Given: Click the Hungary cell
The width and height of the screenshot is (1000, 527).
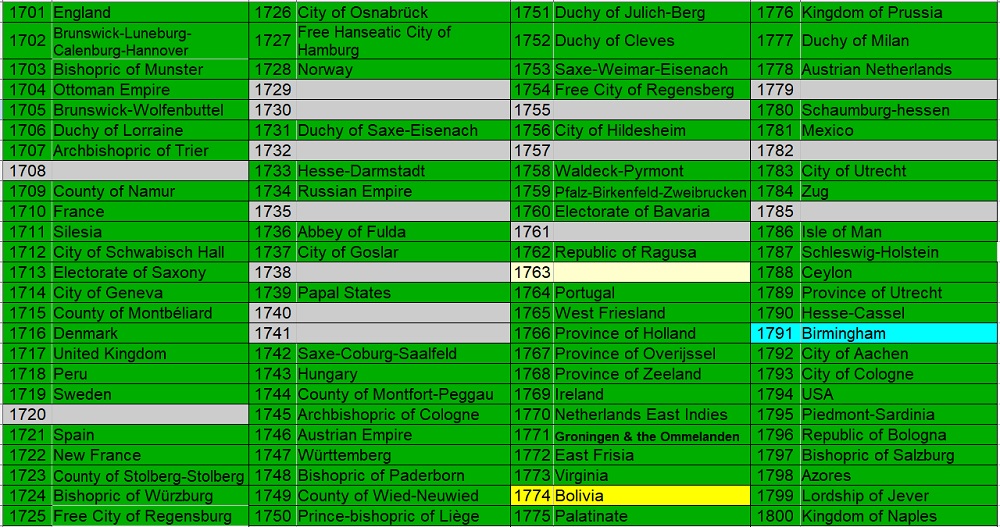Looking at the screenshot, I should pyautogui.click(x=402, y=374).
